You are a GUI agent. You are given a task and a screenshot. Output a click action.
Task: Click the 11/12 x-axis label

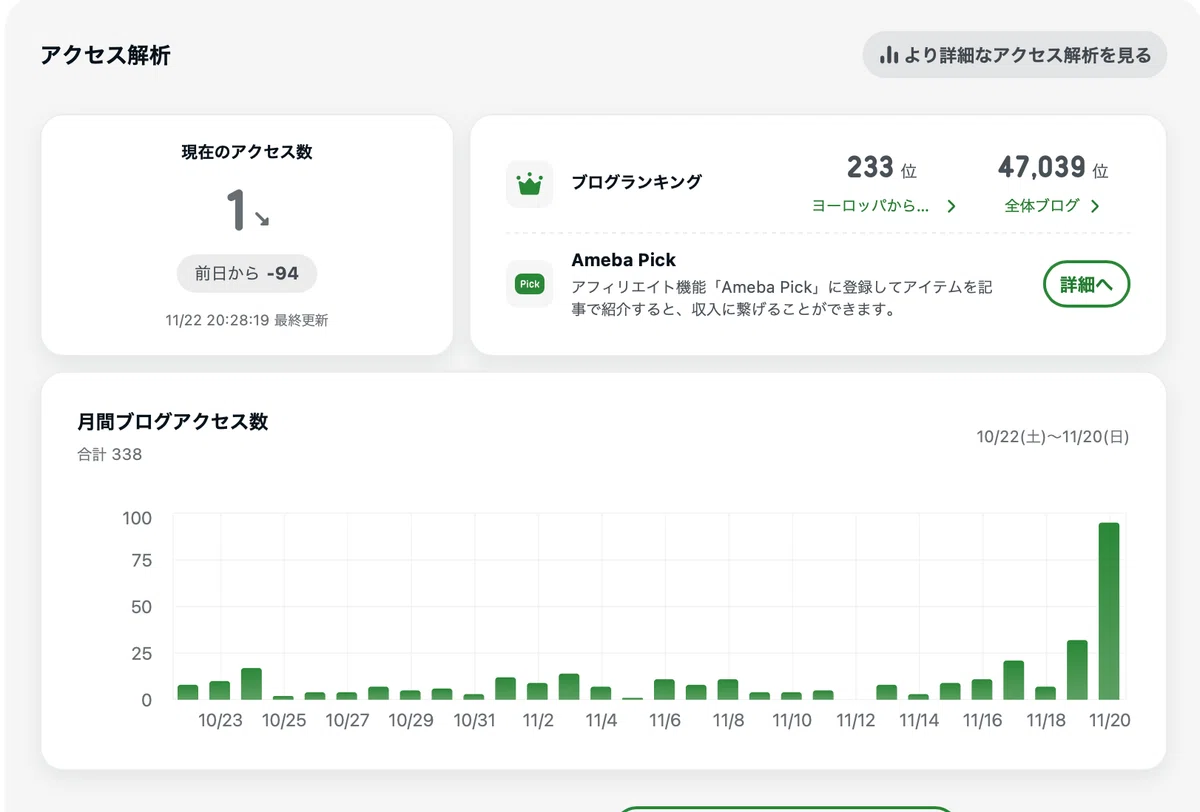tap(856, 721)
